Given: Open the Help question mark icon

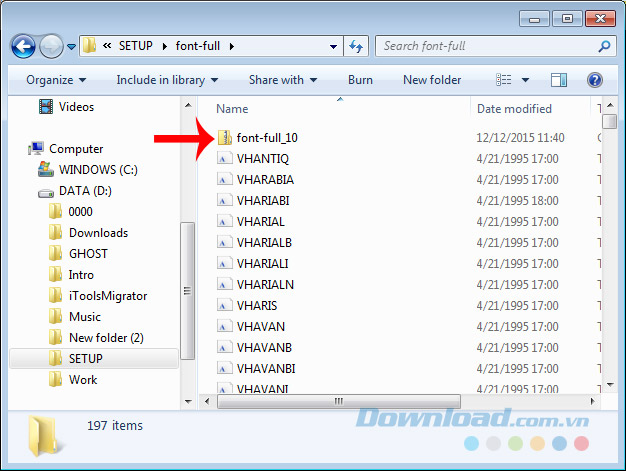Looking at the screenshot, I should (x=594, y=80).
